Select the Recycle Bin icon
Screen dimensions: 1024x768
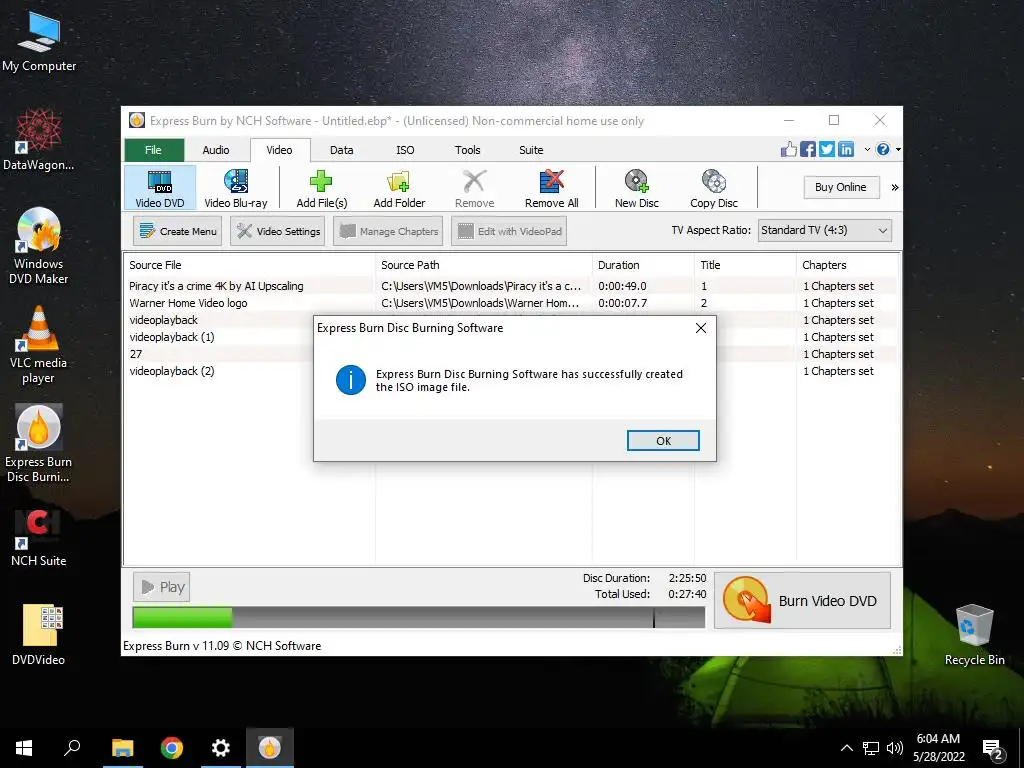click(974, 635)
